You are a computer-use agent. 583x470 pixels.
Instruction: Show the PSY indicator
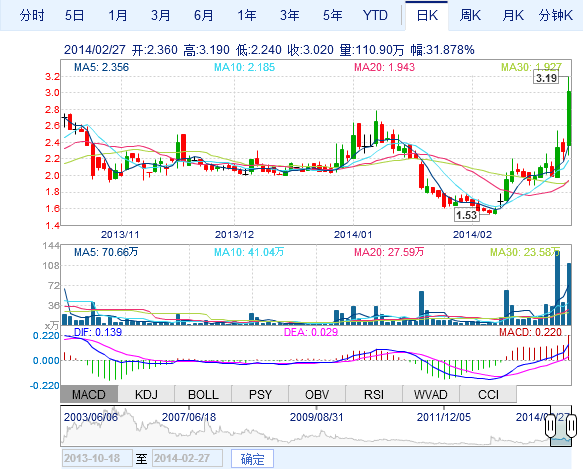click(x=260, y=394)
